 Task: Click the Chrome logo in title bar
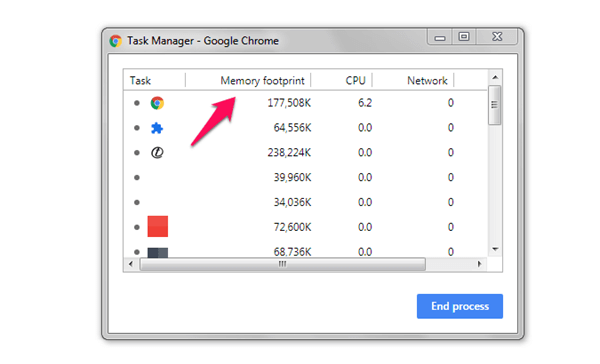coord(116,41)
